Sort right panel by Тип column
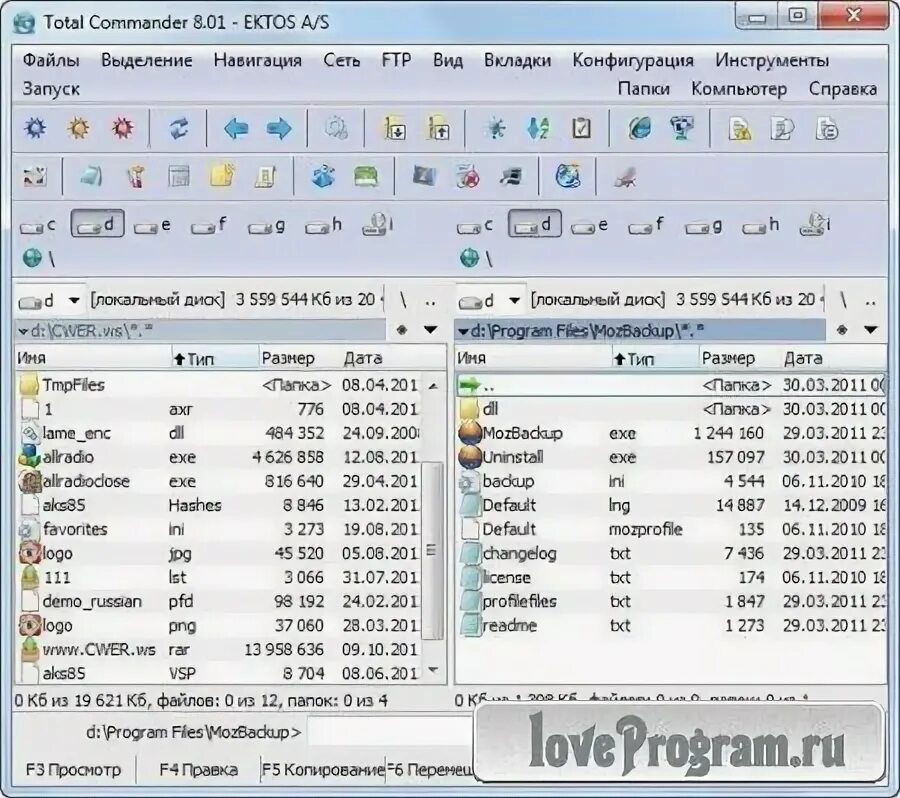 coord(655,359)
